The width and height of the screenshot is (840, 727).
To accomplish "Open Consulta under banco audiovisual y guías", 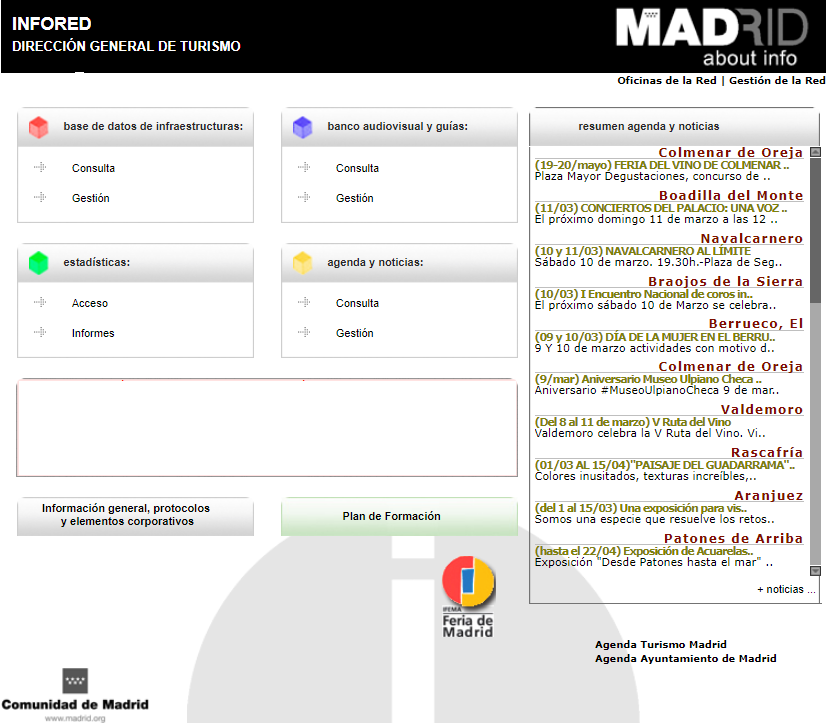I will (357, 168).
